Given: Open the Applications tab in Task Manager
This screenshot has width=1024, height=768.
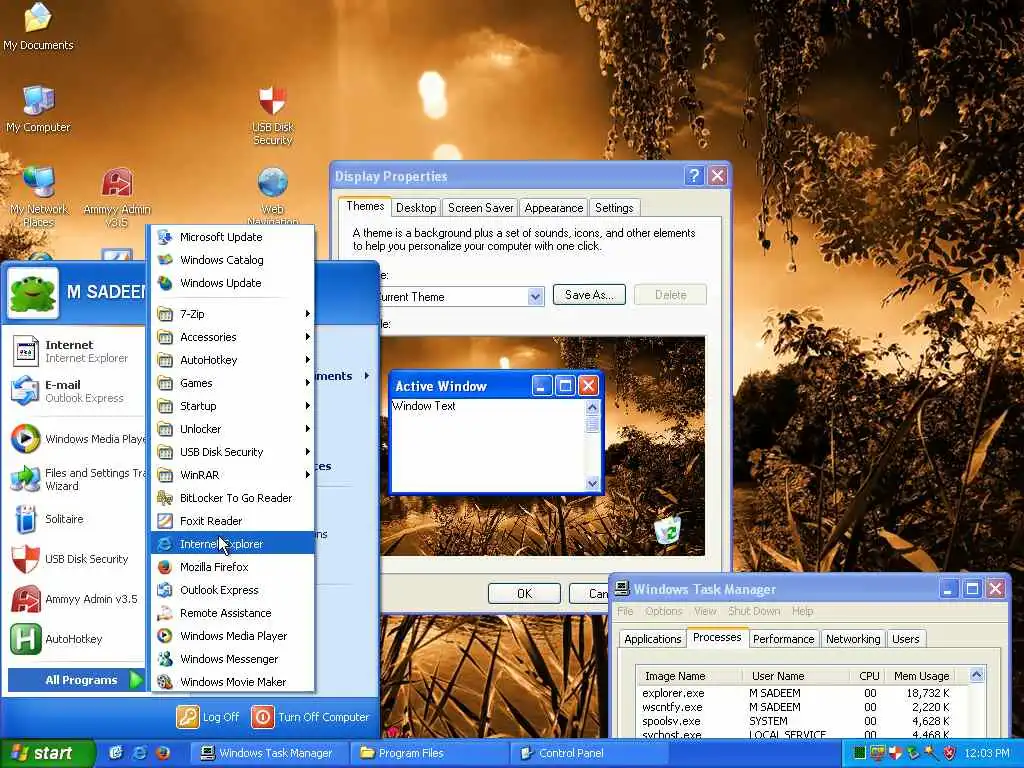Looking at the screenshot, I should [652, 639].
